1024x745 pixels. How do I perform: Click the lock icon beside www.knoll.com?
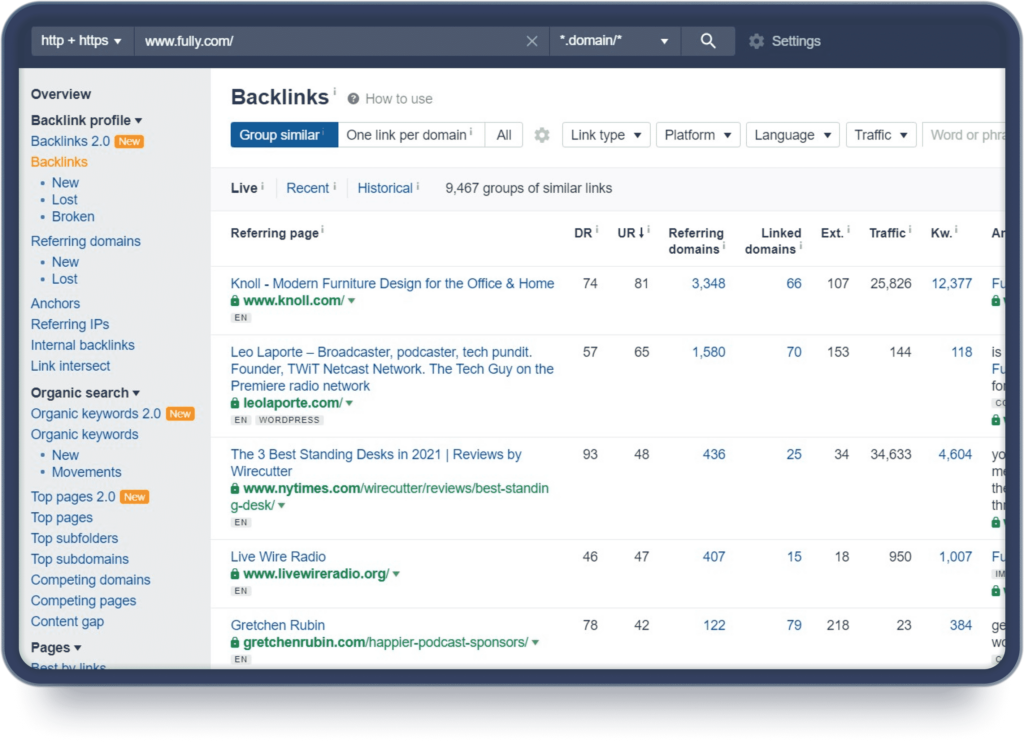coord(235,301)
